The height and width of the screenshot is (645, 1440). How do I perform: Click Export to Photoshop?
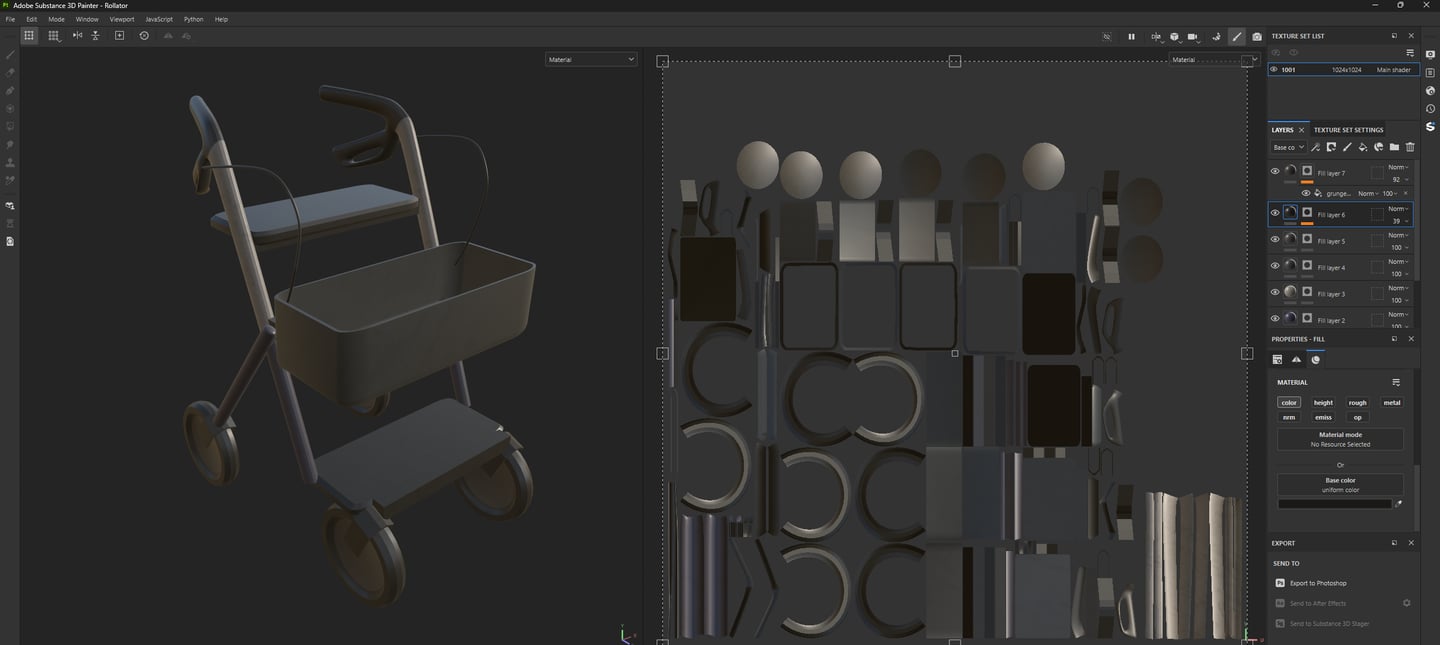click(x=1317, y=583)
